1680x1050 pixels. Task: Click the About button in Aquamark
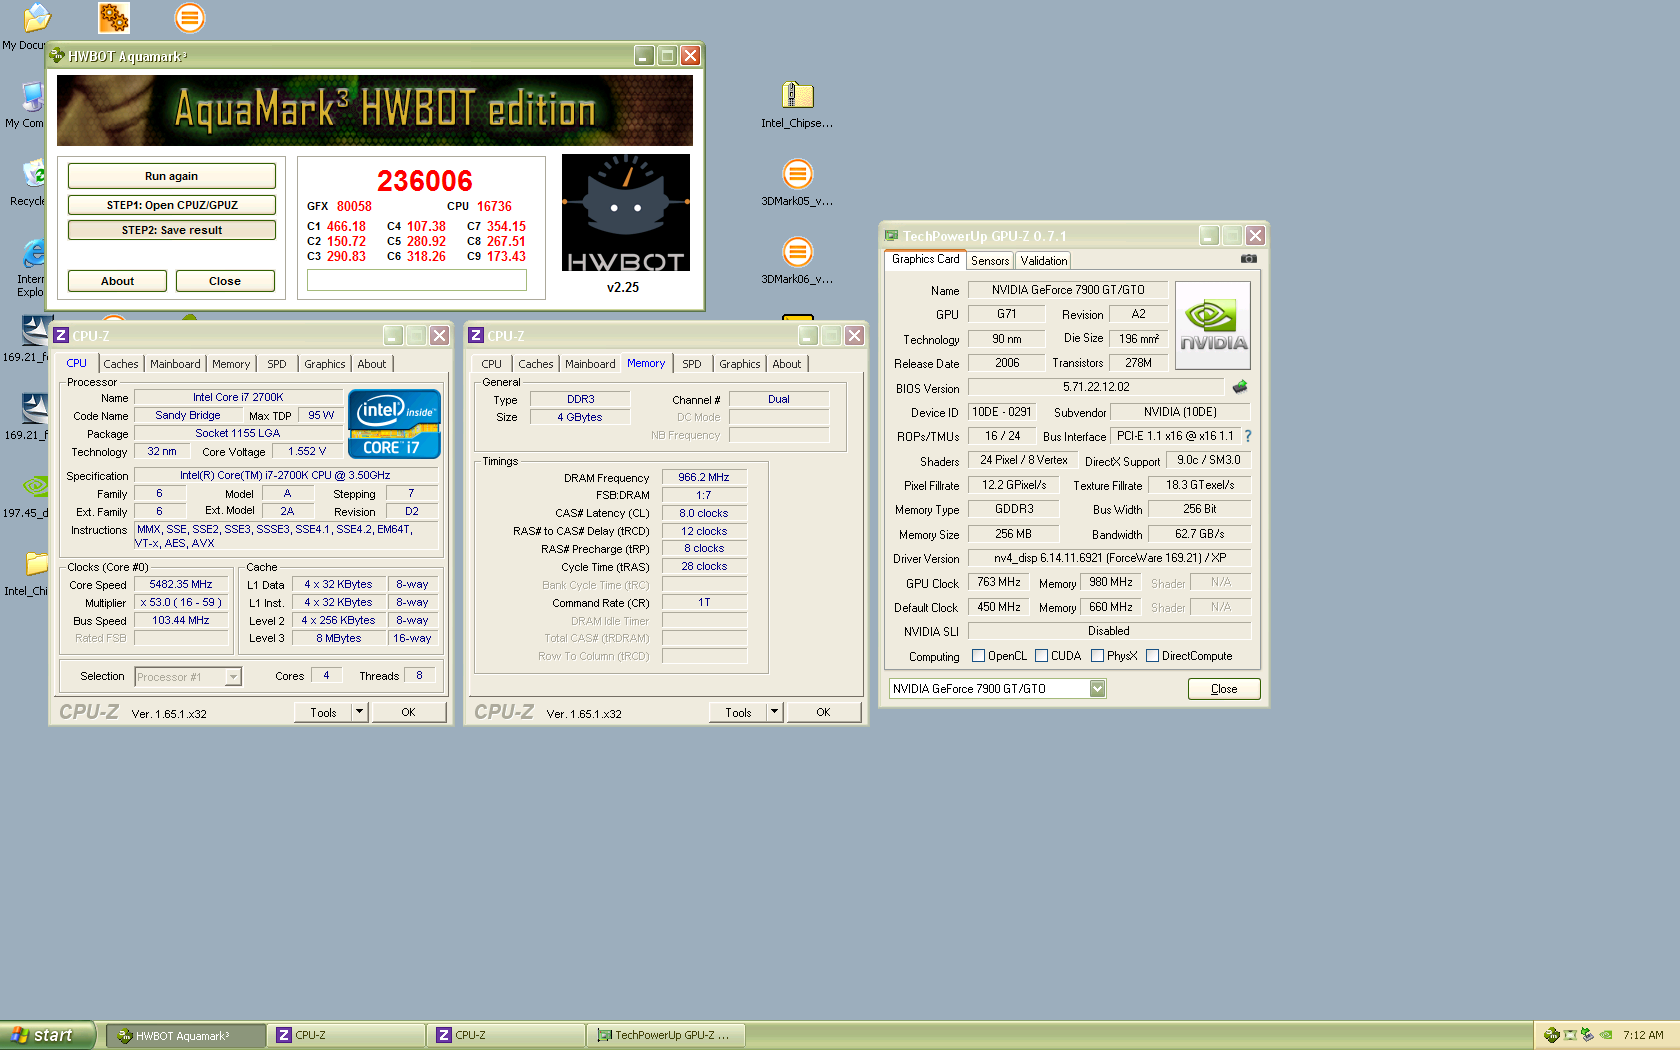tap(117, 281)
